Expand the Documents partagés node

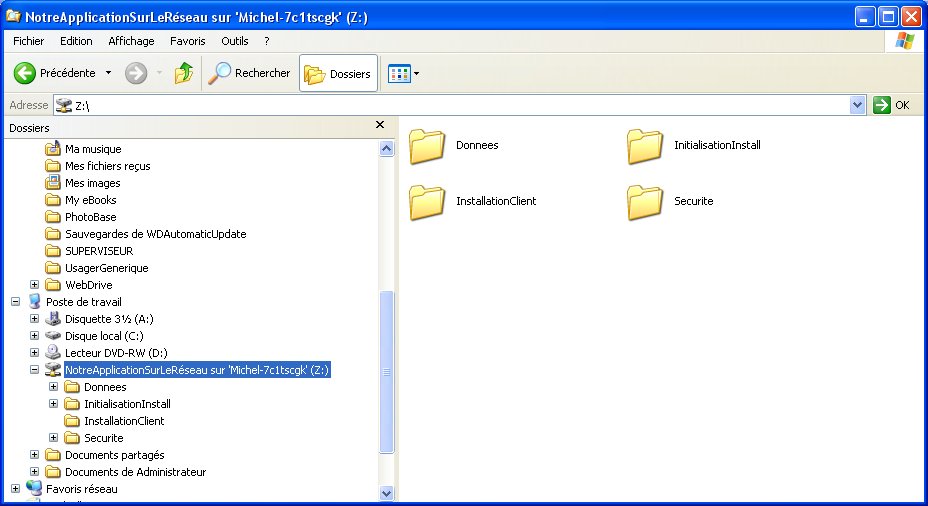coord(34,455)
